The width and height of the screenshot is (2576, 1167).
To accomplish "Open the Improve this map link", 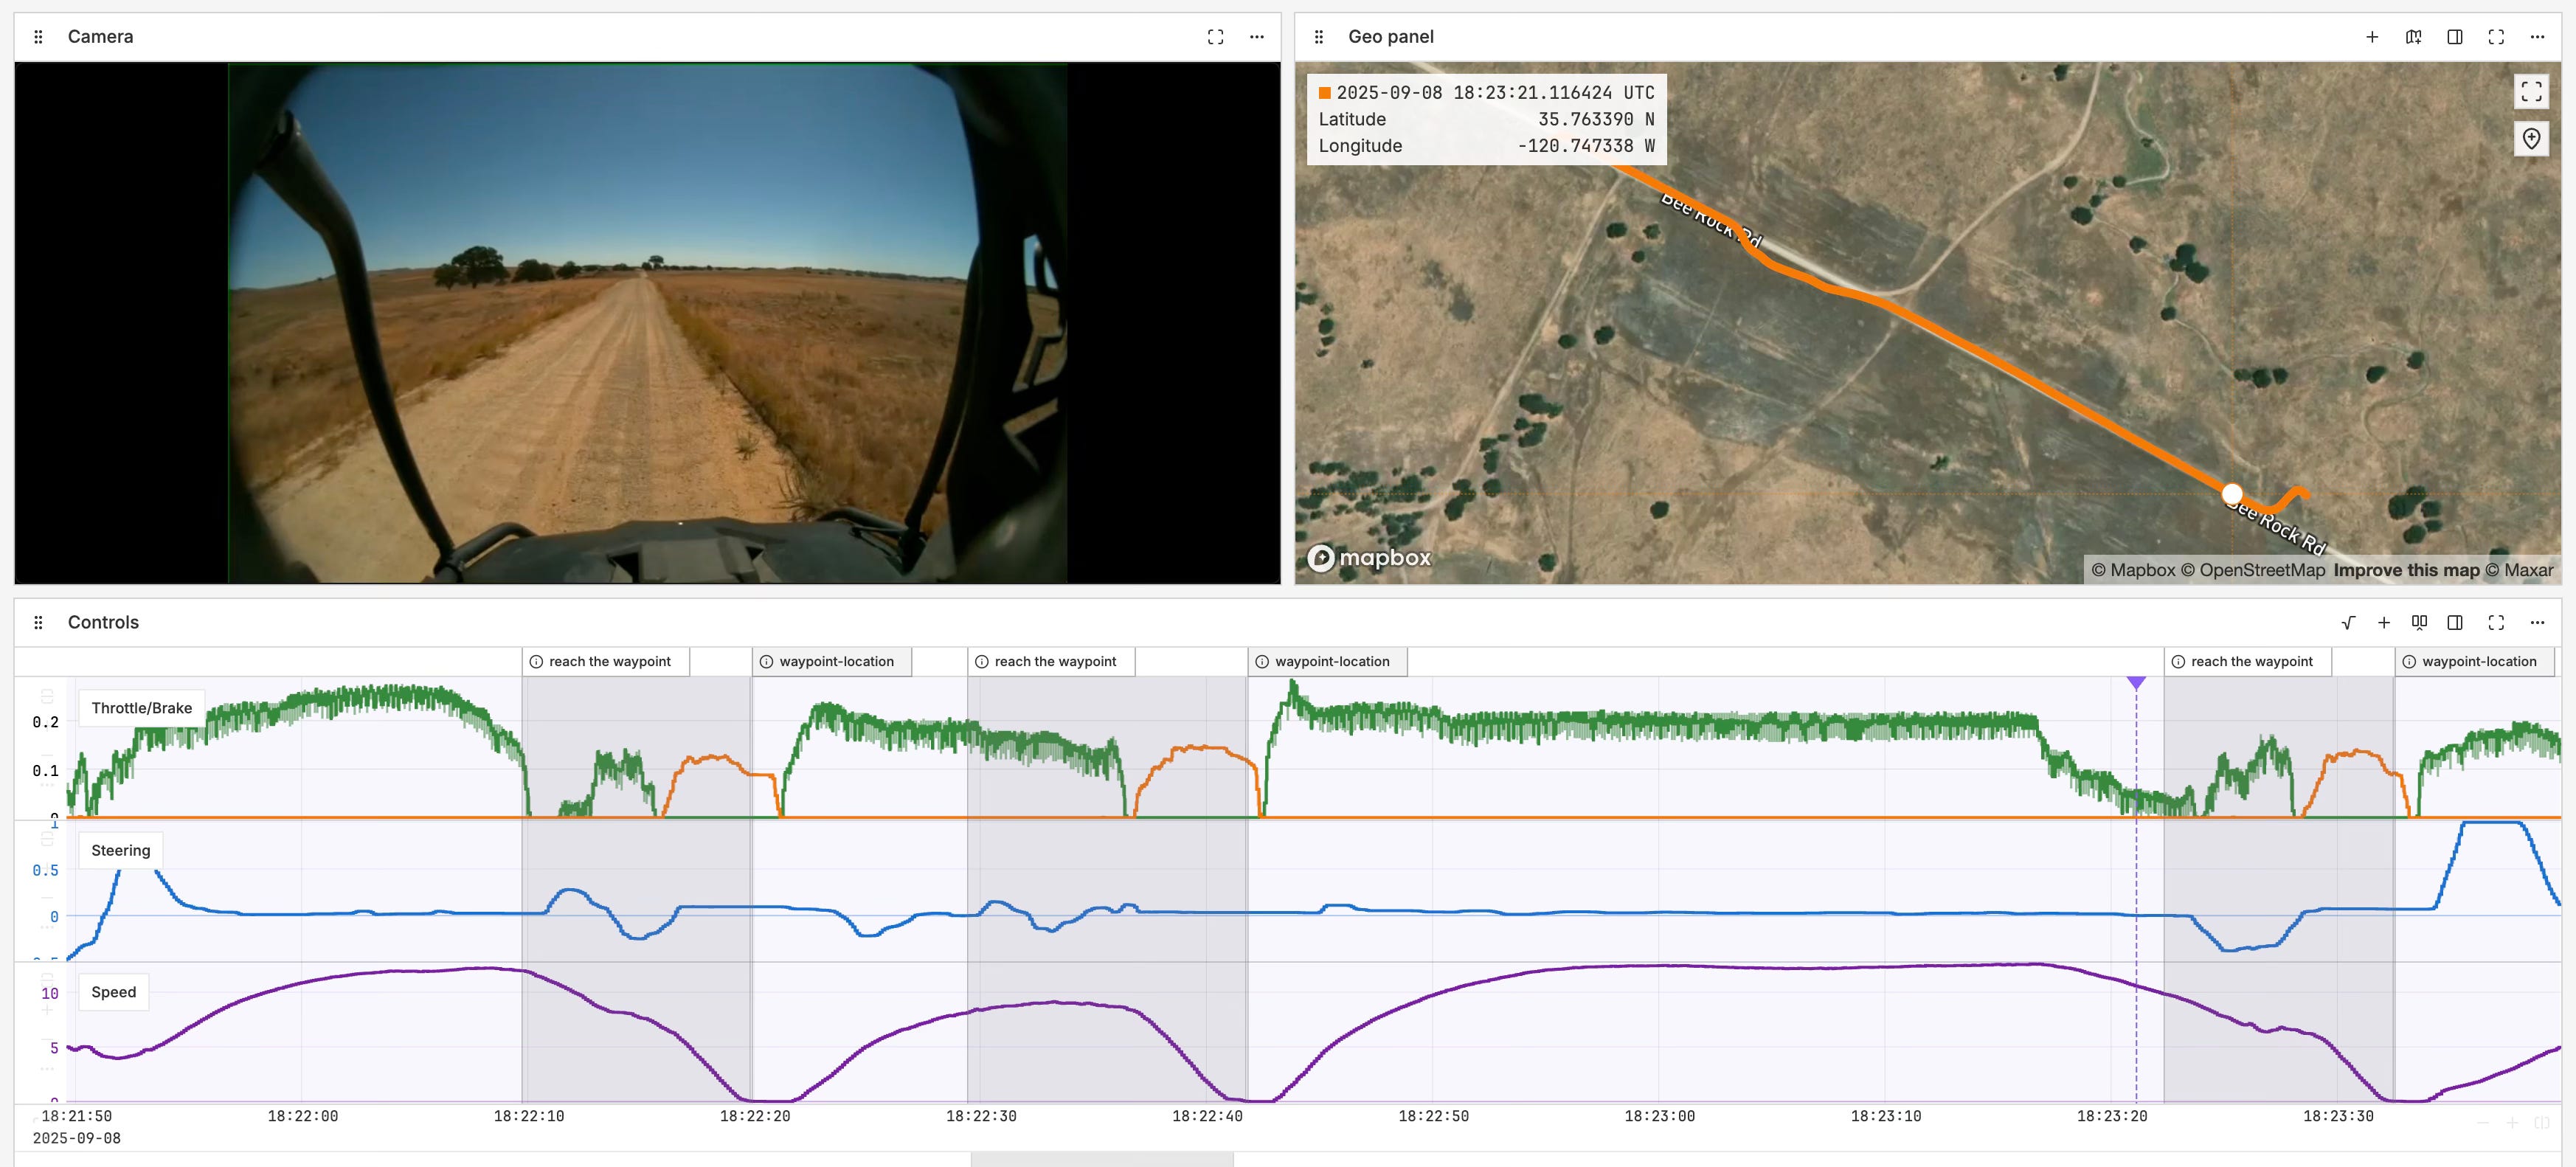I will coord(2406,570).
